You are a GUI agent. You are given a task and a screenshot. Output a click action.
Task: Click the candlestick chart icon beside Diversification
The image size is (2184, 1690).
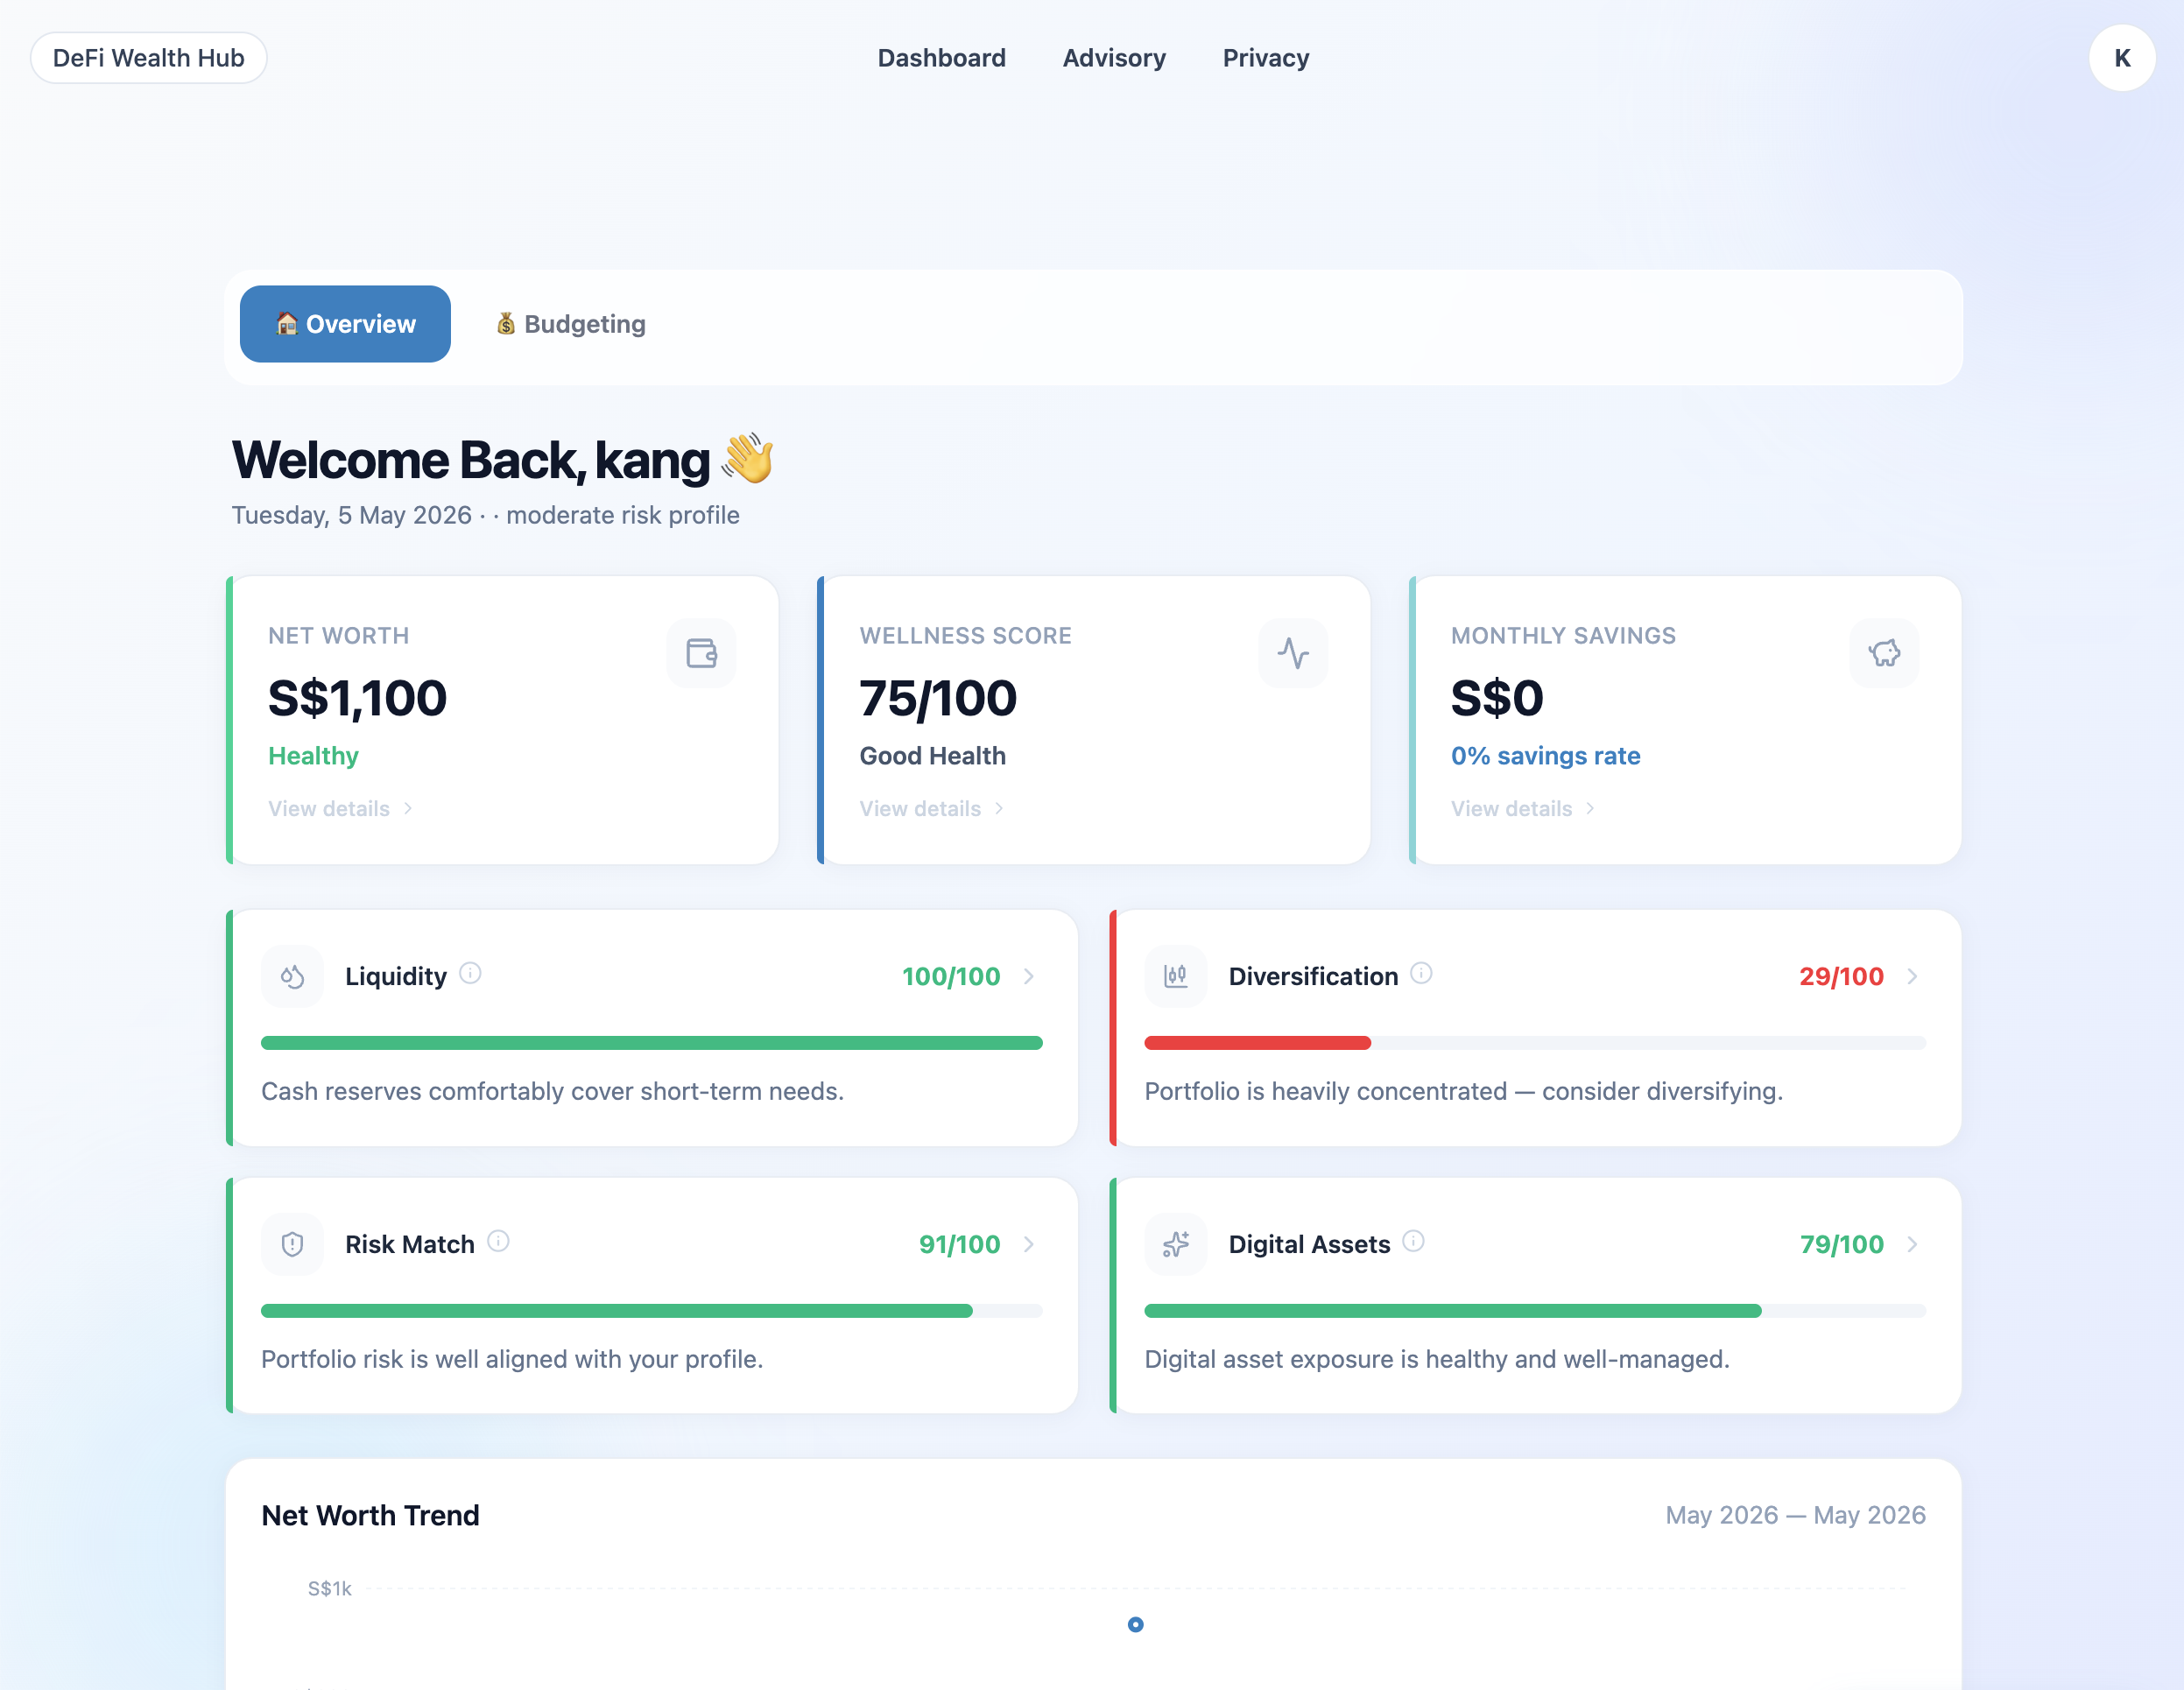coord(1176,976)
